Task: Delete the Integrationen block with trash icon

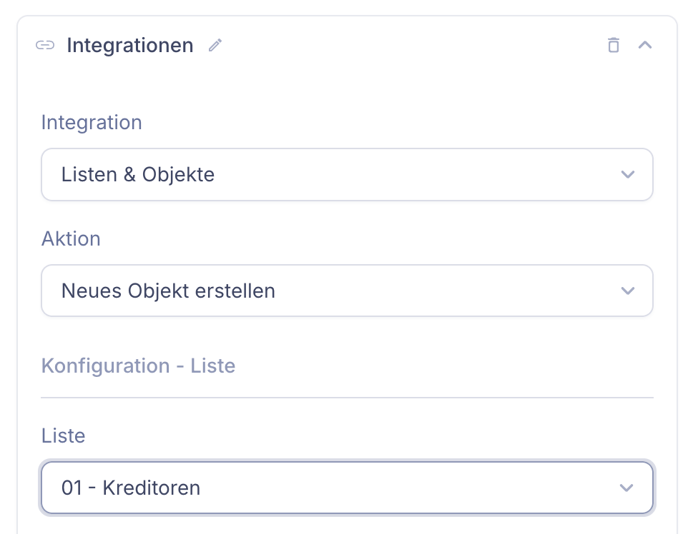Action: [613, 45]
